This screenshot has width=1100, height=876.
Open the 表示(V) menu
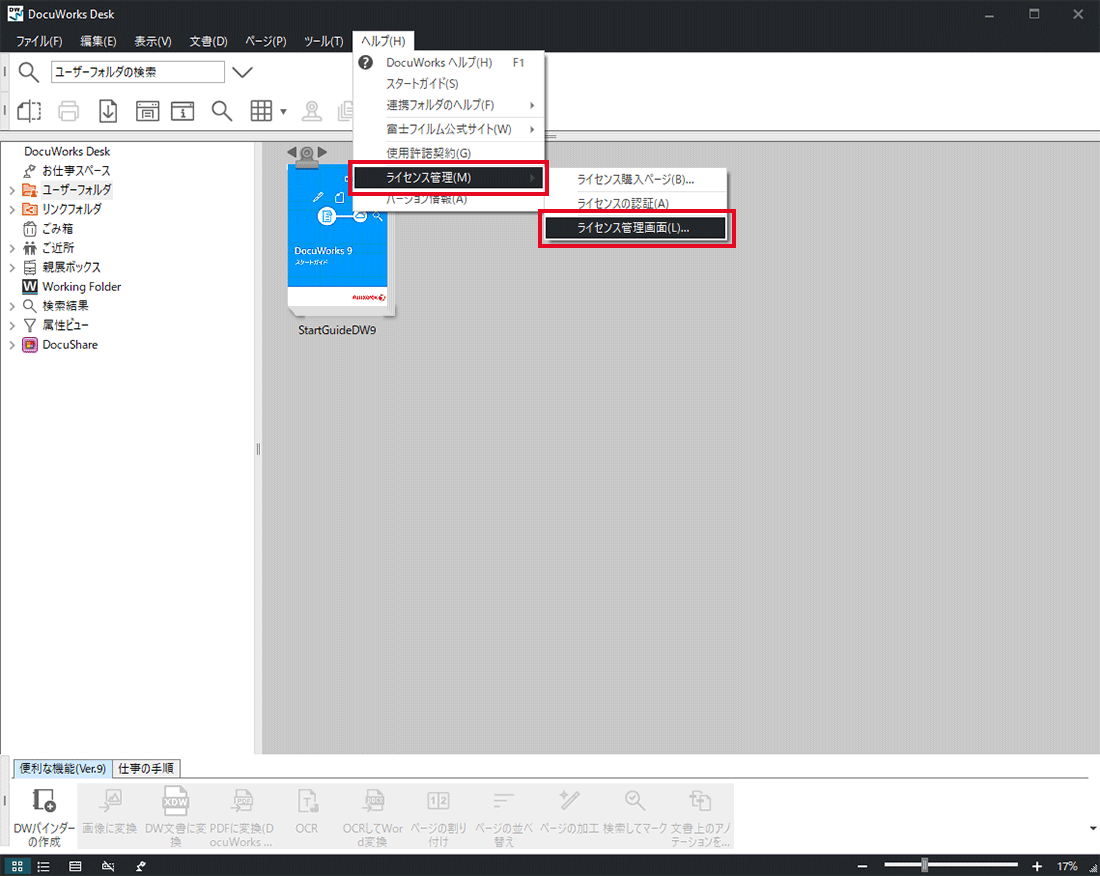point(153,41)
